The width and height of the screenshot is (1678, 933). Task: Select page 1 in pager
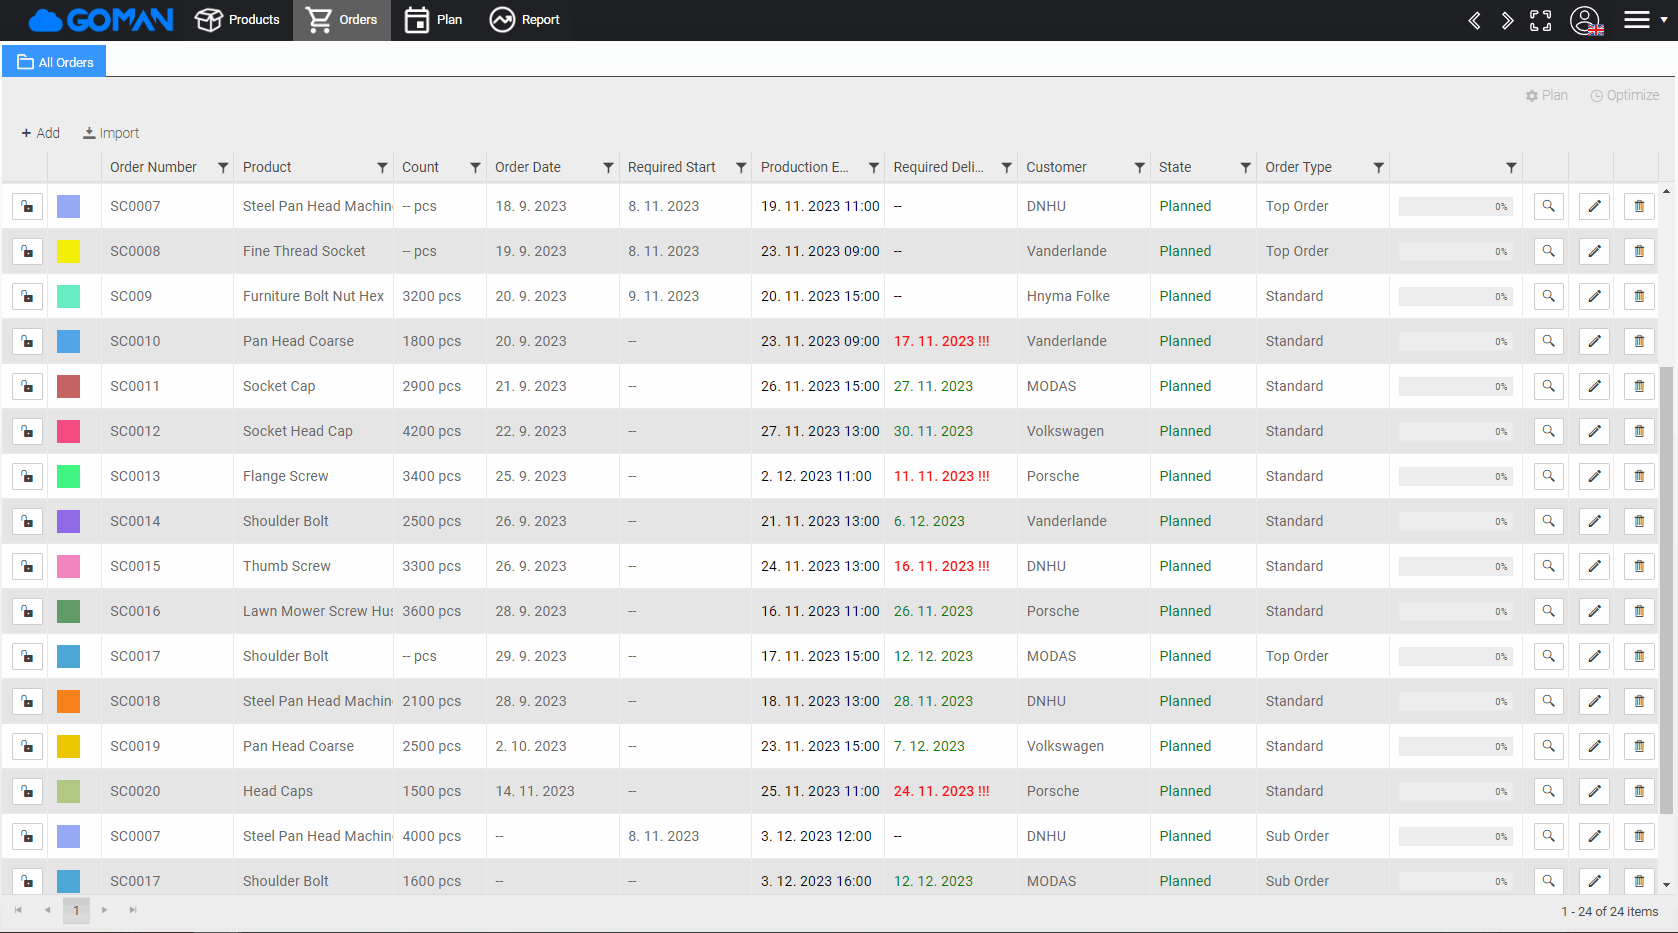[x=76, y=910]
